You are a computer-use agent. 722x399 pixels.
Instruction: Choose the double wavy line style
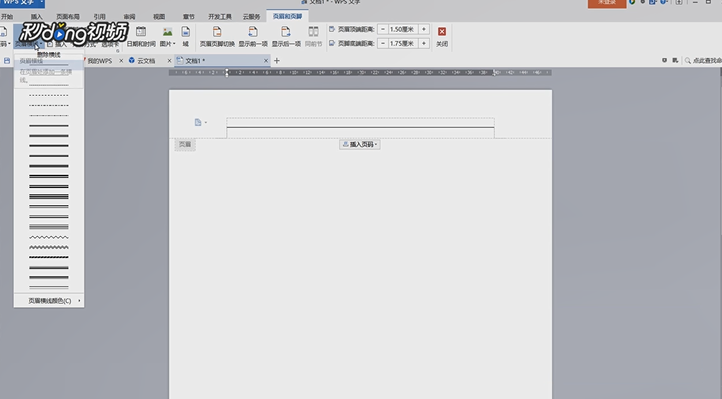click(49, 247)
